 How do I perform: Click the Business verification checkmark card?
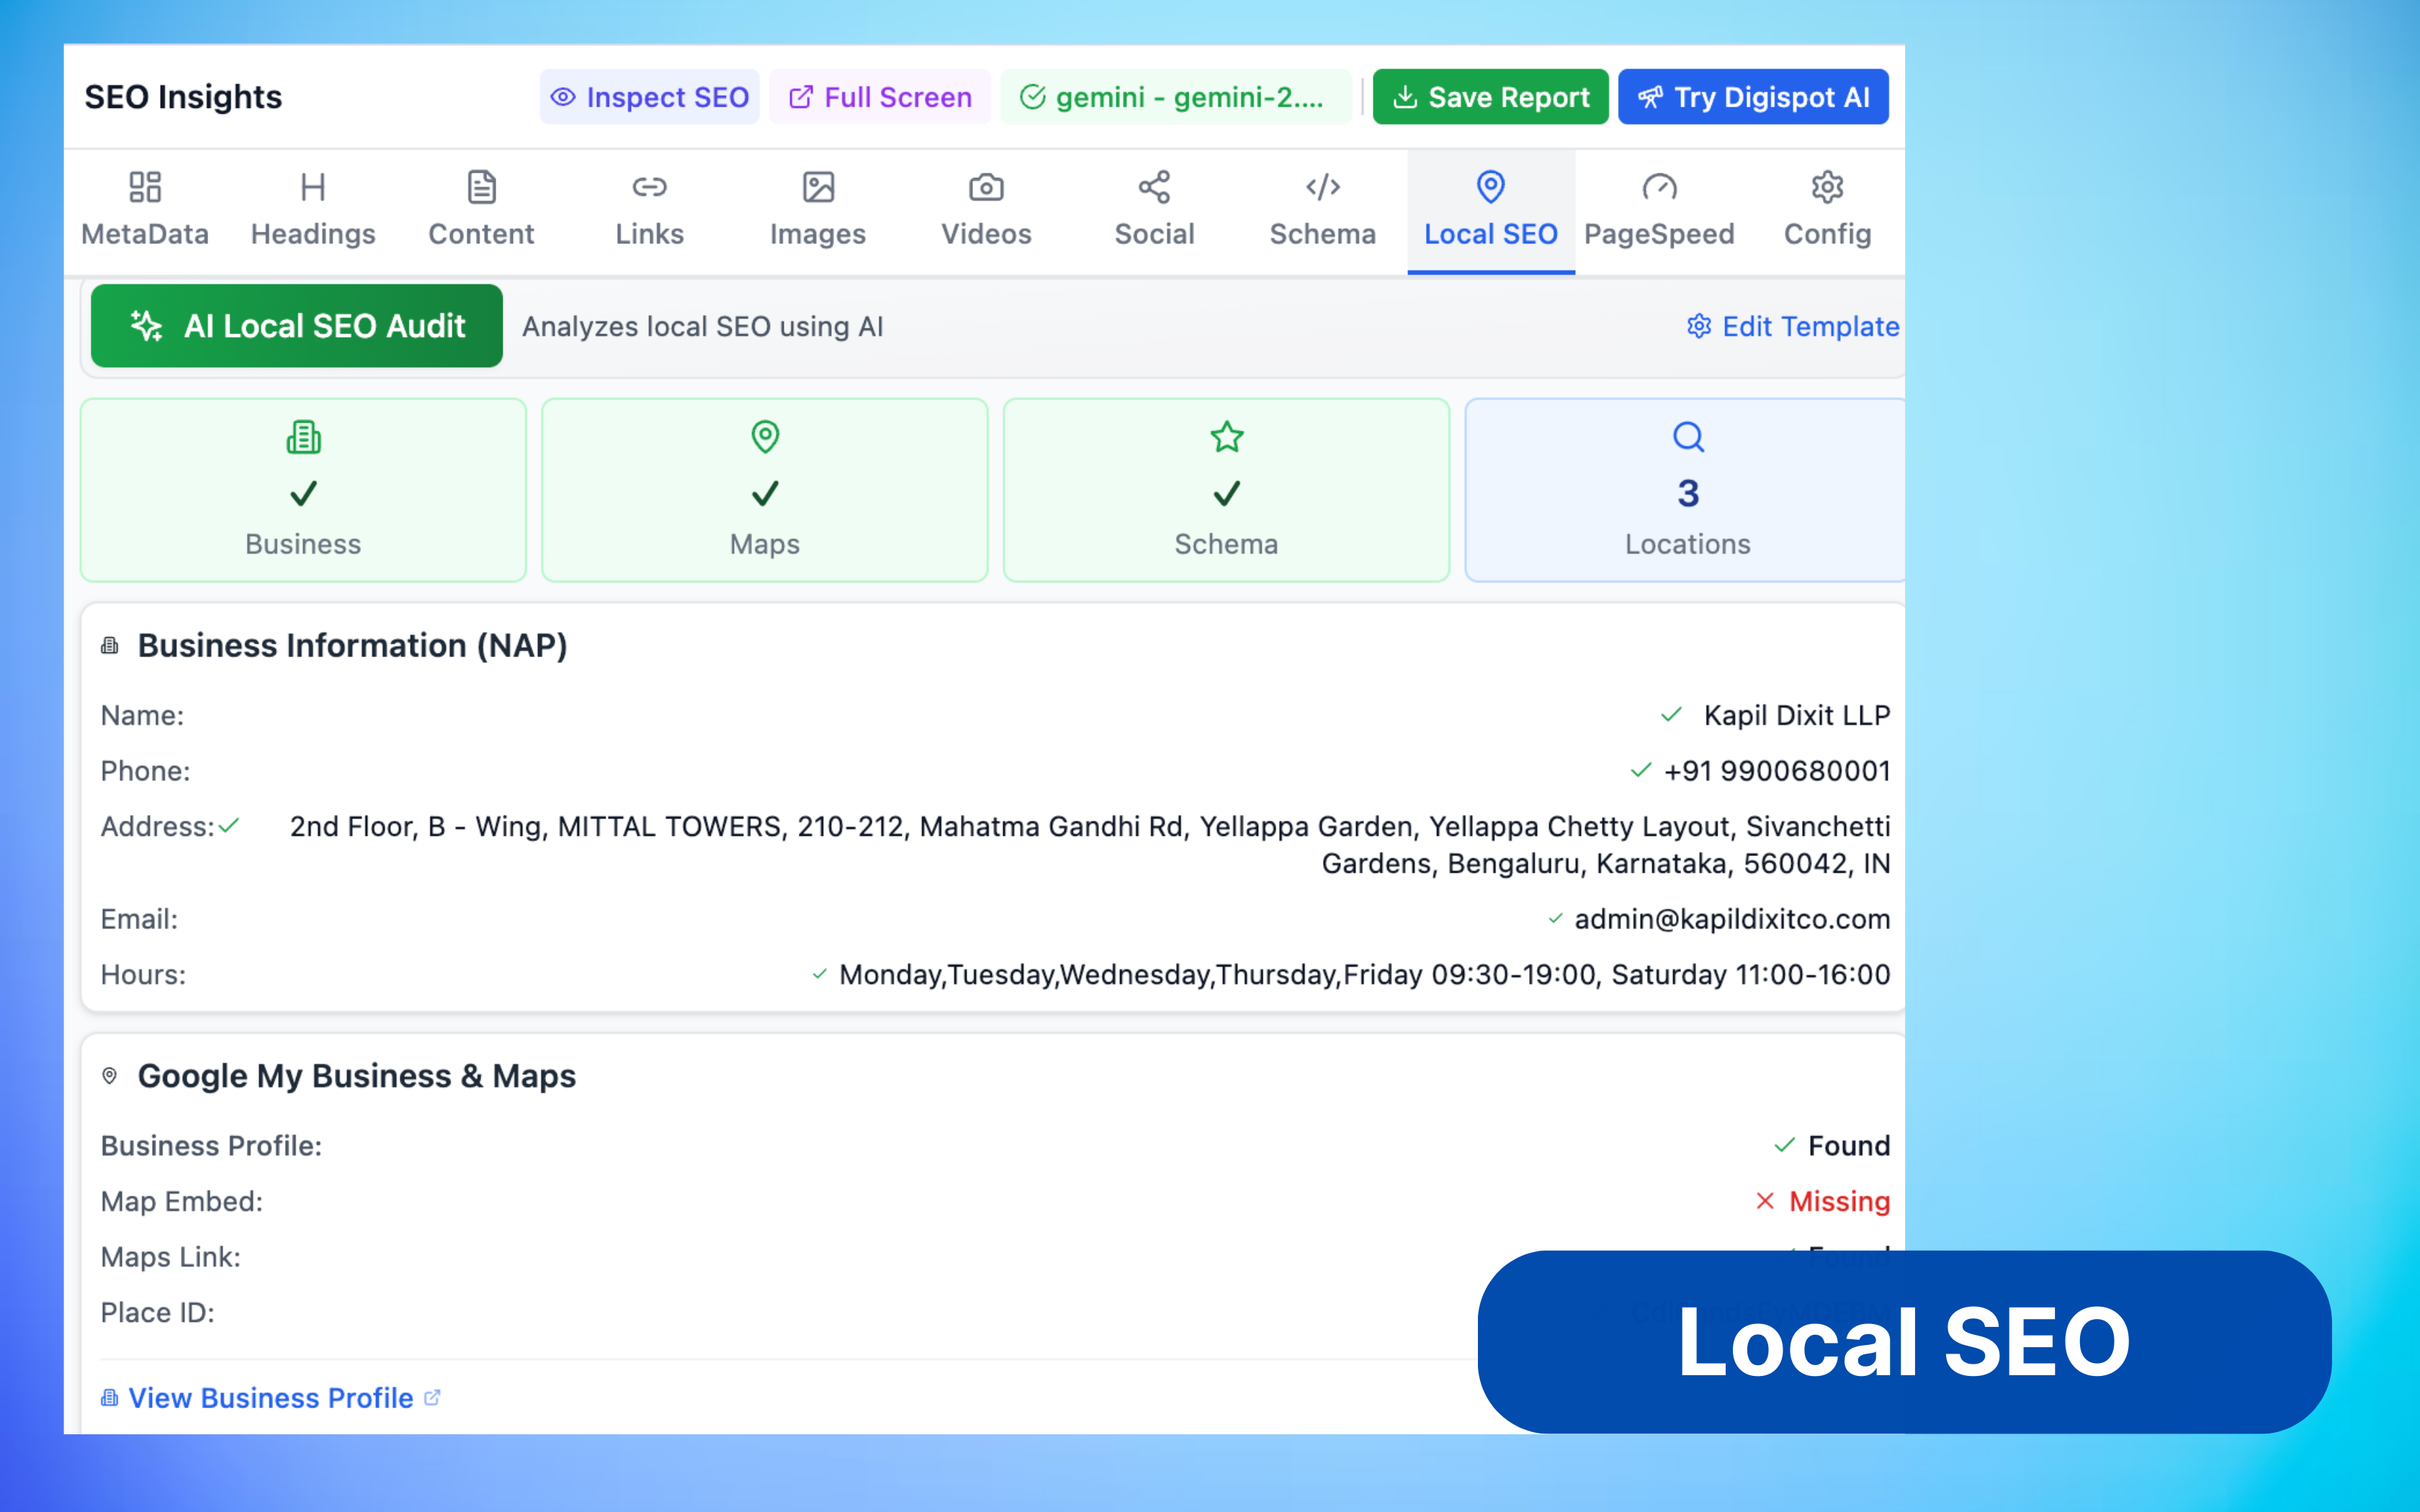click(302, 490)
